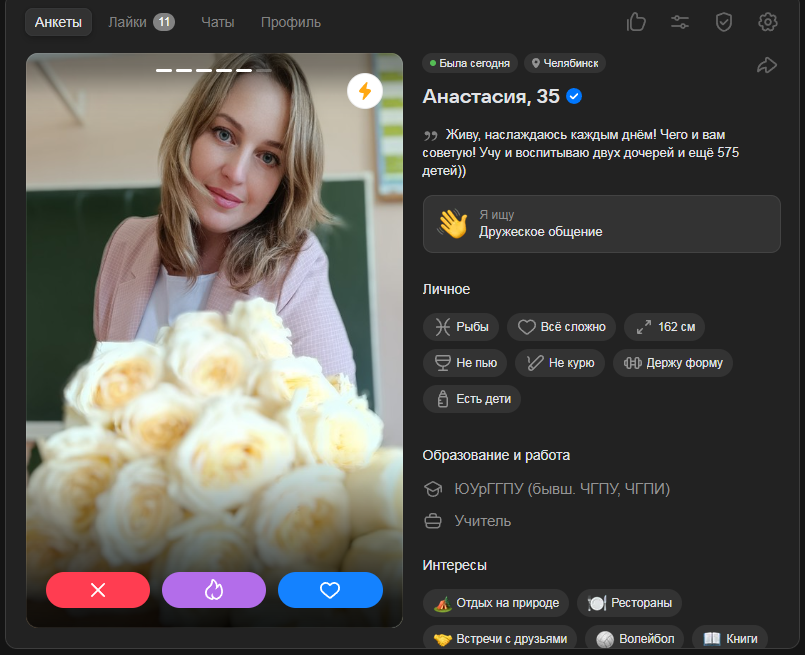This screenshot has width=805, height=655.
Task: Click the Дружеское общение card
Action: tap(601, 224)
